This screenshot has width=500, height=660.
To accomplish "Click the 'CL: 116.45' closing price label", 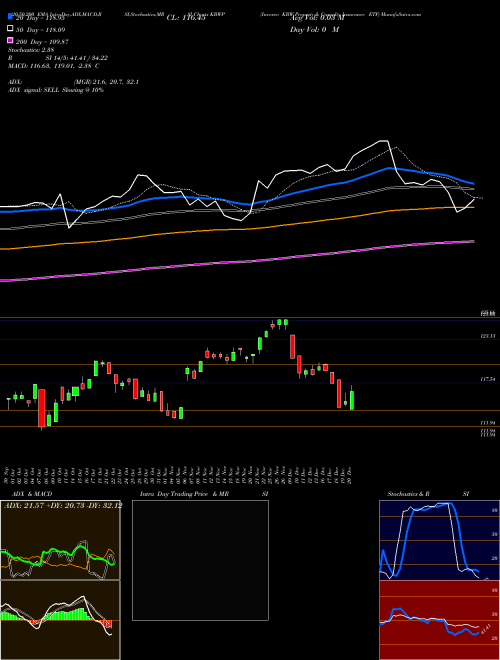I will pyautogui.click(x=186, y=18).
